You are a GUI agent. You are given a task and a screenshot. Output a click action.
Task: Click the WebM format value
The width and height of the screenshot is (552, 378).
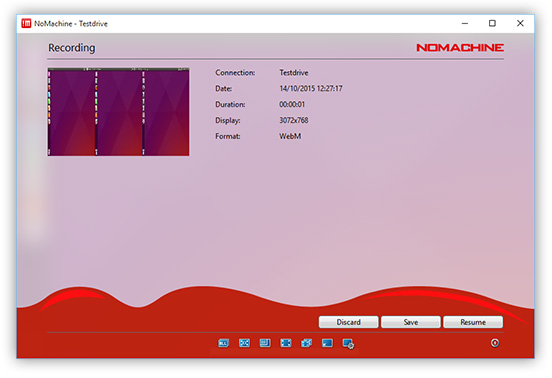point(290,136)
